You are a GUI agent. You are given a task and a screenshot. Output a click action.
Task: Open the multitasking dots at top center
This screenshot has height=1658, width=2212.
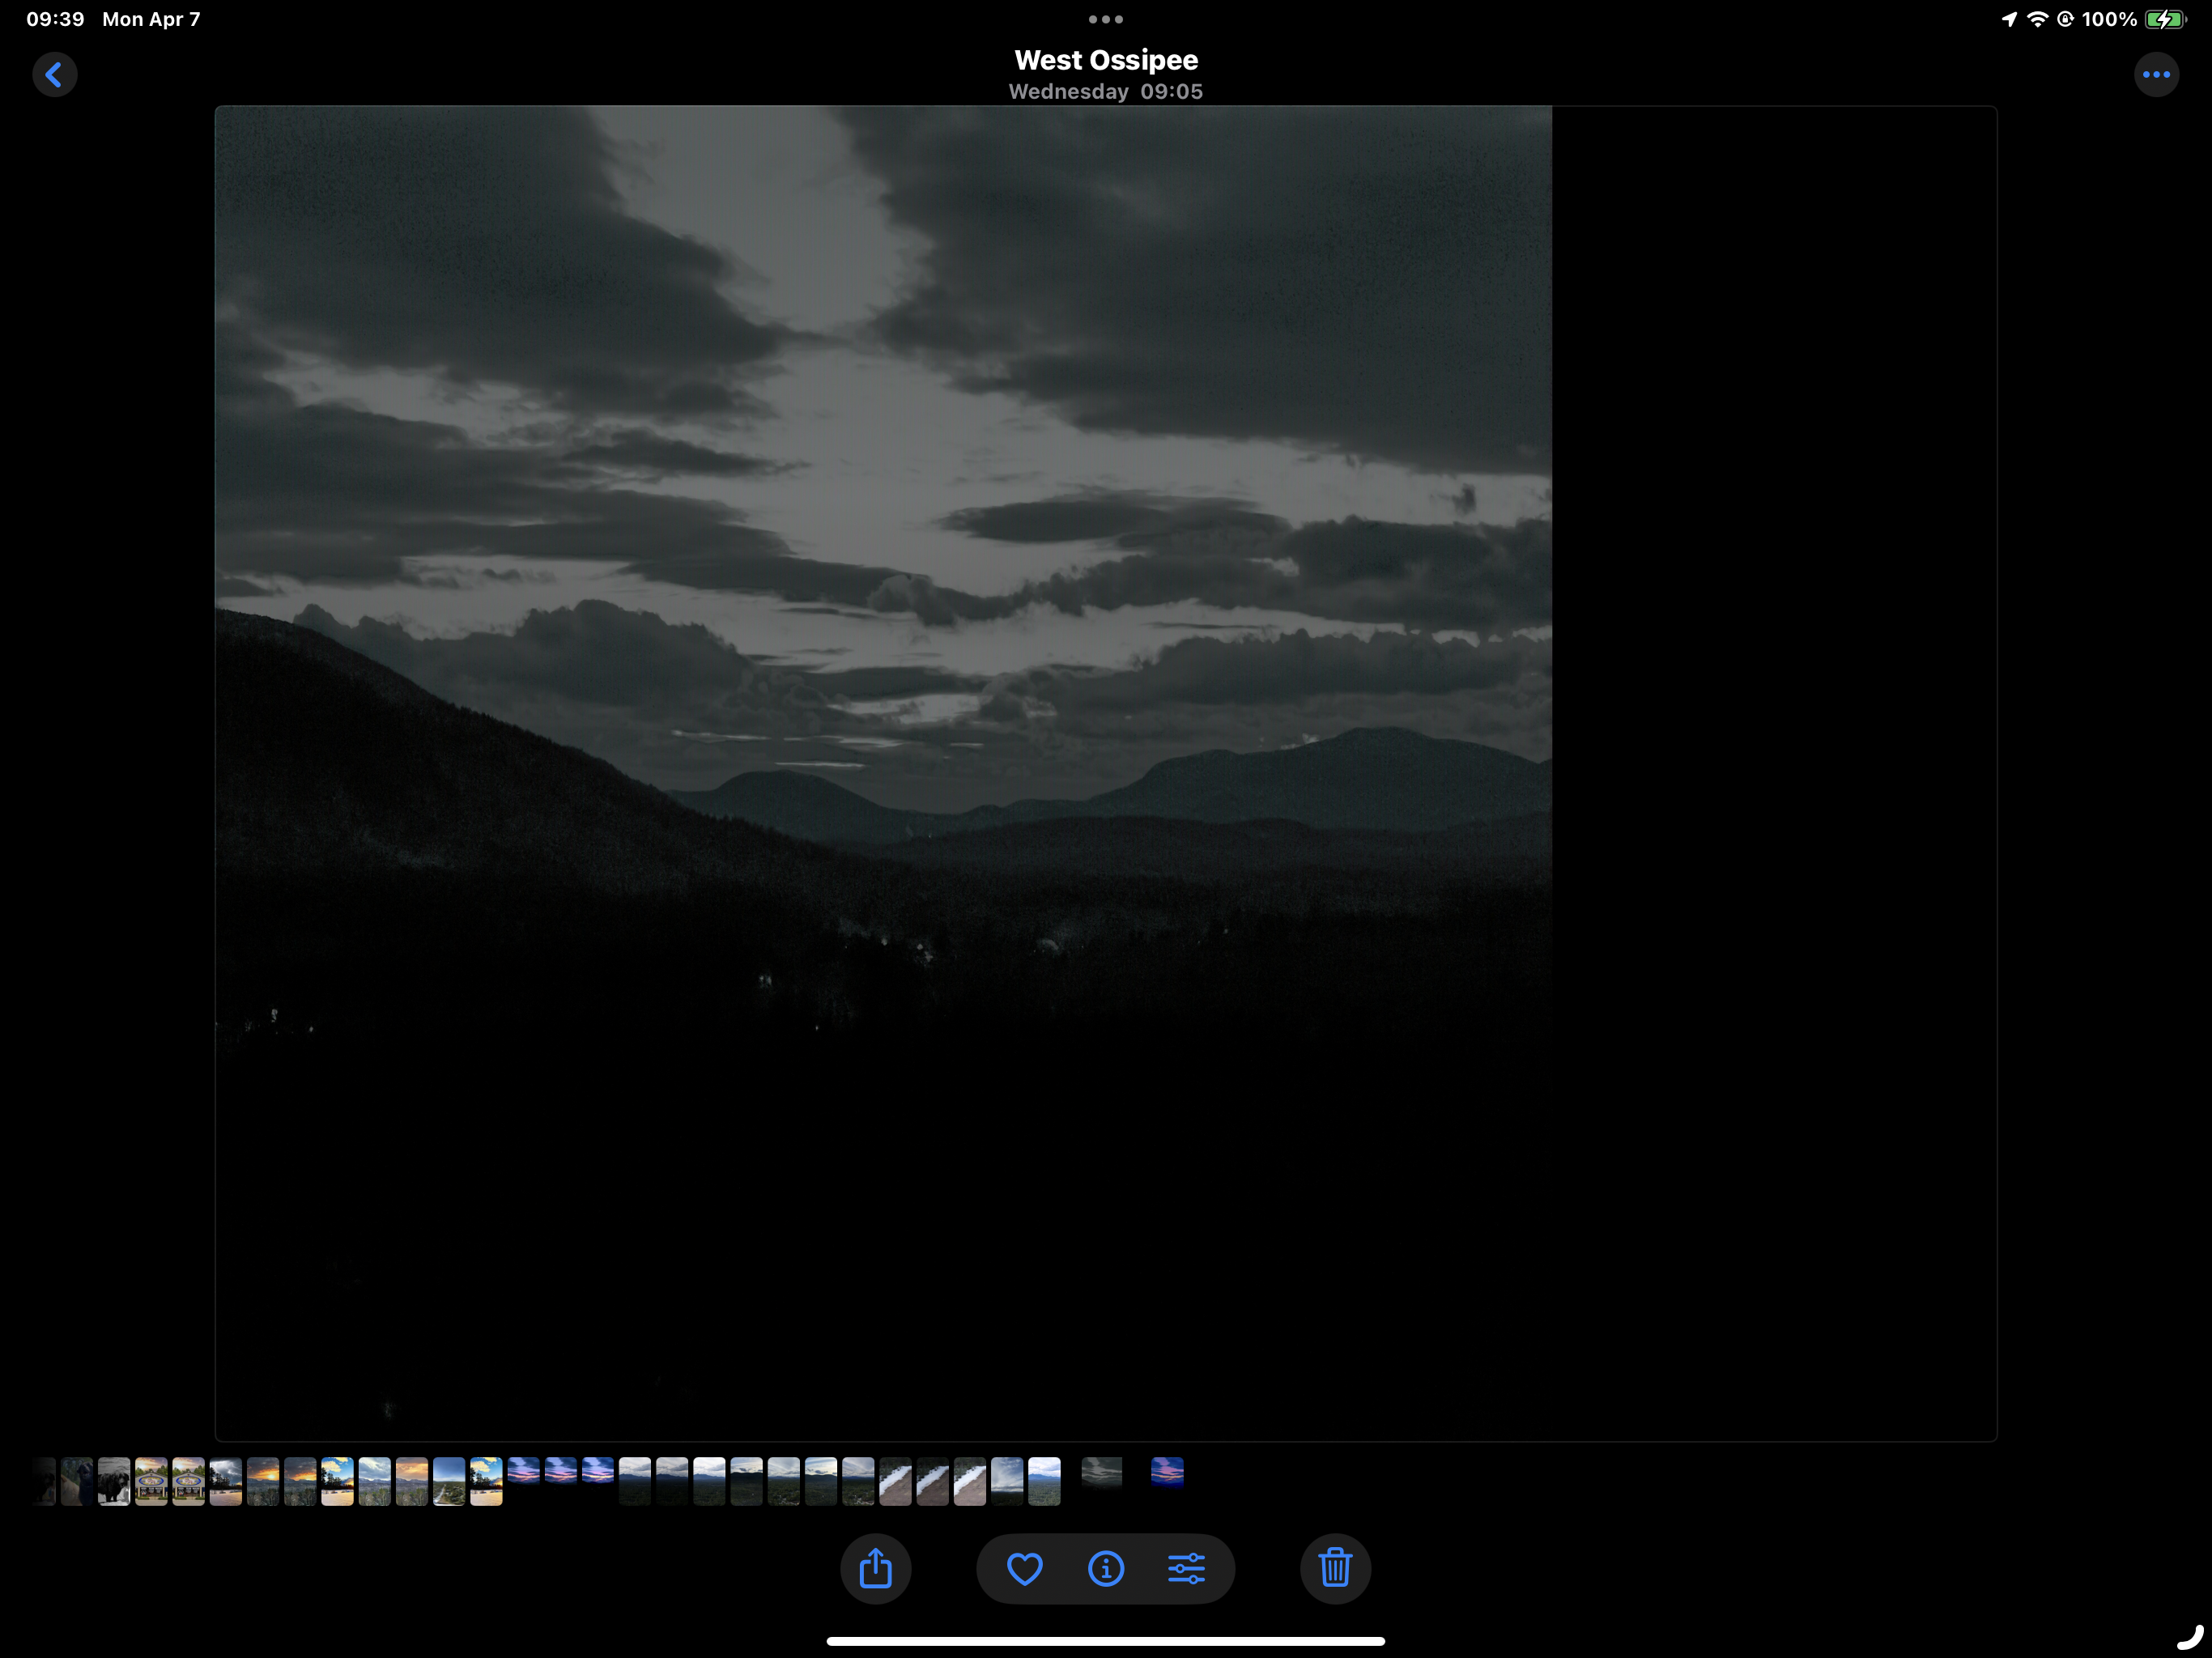tap(1105, 19)
